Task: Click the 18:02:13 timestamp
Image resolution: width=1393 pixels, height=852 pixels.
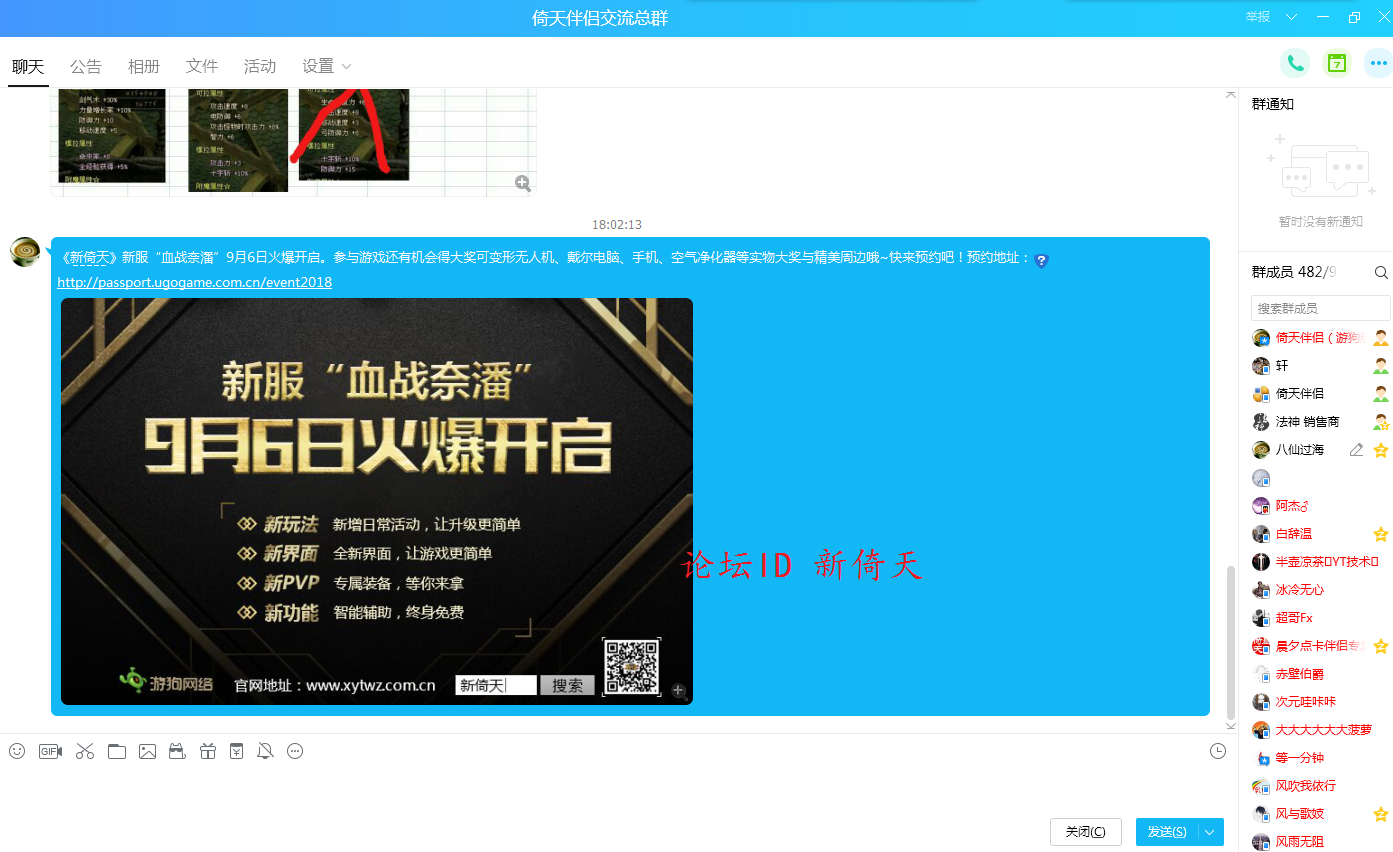Action: click(617, 225)
